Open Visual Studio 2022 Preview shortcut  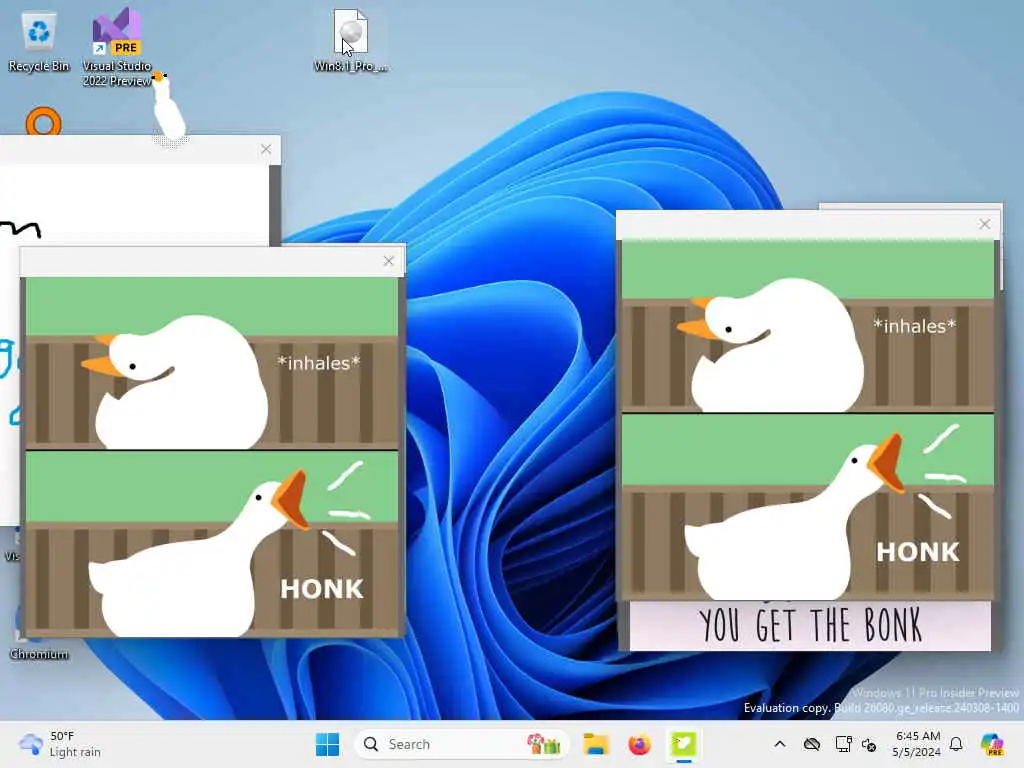coord(117,47)
